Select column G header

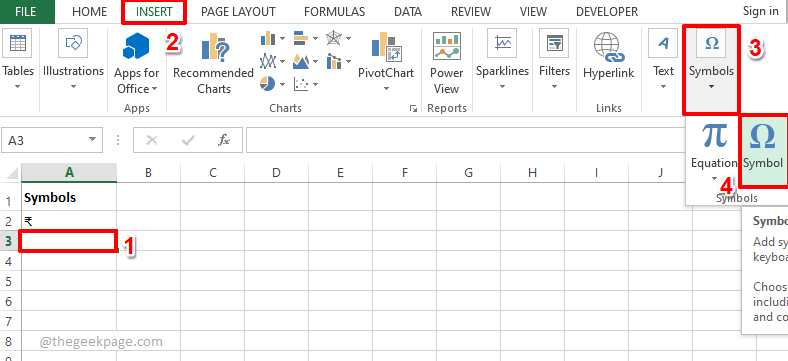[x=468, y=173]
